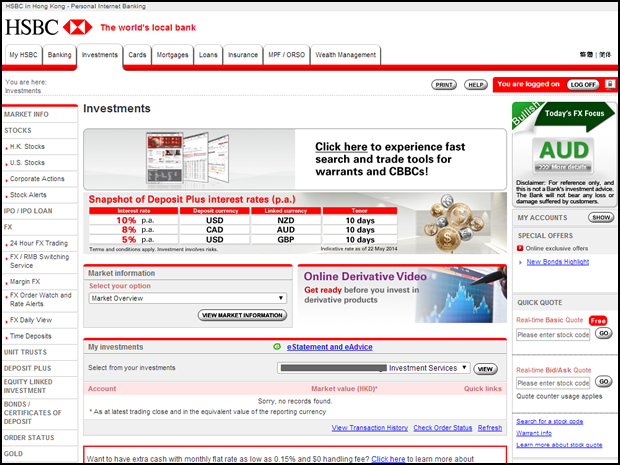The image size is (620, 465).
Task: Click the HSBC hexagon logo
Action: coord(78,27)
